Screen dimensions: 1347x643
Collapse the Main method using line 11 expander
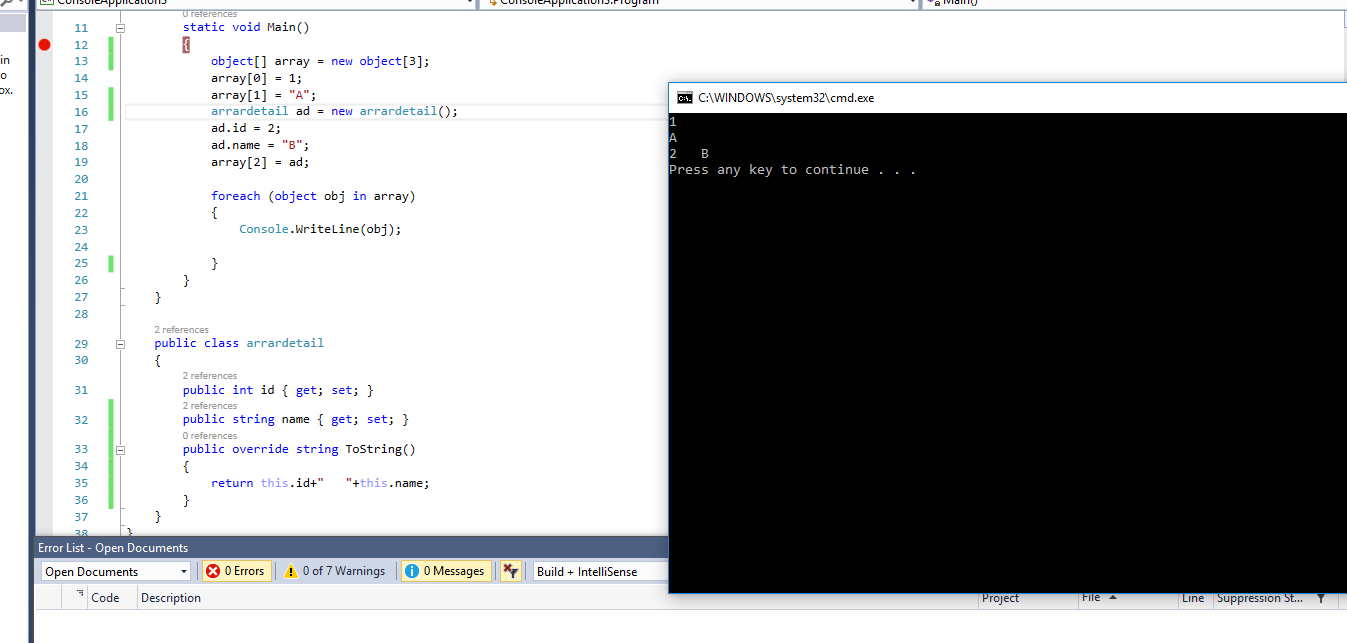(x=120, y=27)
